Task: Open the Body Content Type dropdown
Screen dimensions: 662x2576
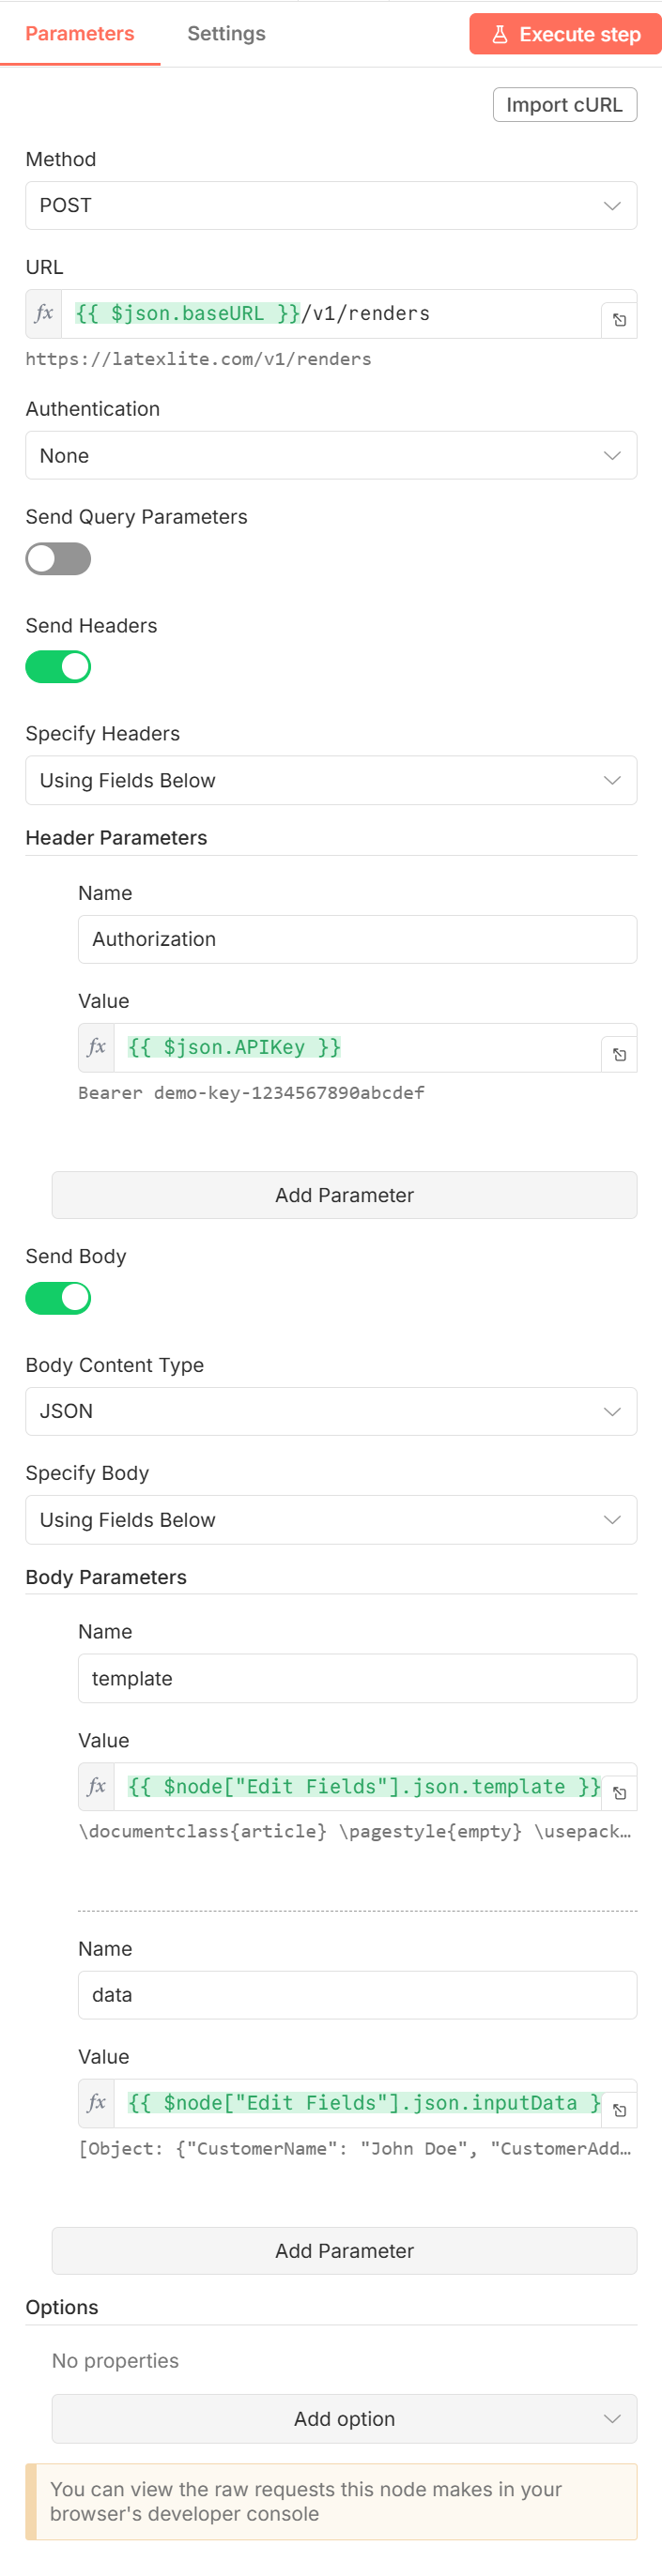Action: 331,1411
